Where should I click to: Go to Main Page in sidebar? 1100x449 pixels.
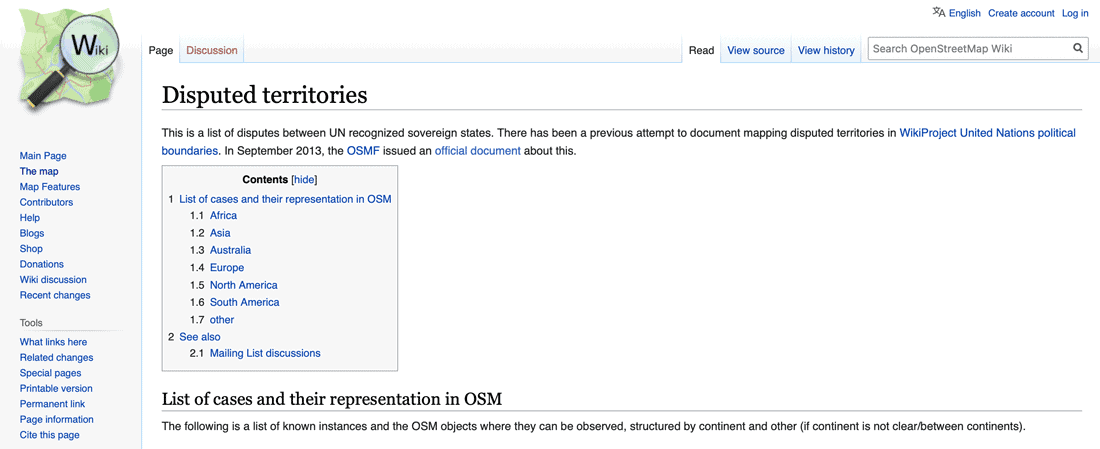coord(43,156)
